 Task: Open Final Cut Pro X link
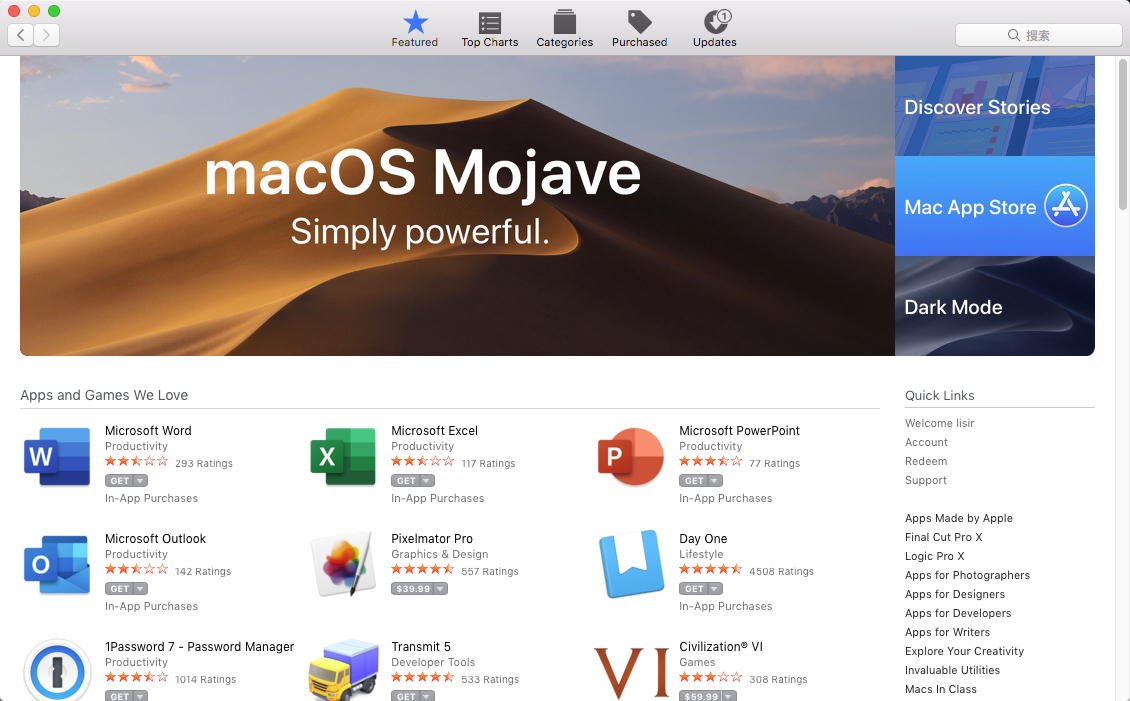(x=943, y=537)
